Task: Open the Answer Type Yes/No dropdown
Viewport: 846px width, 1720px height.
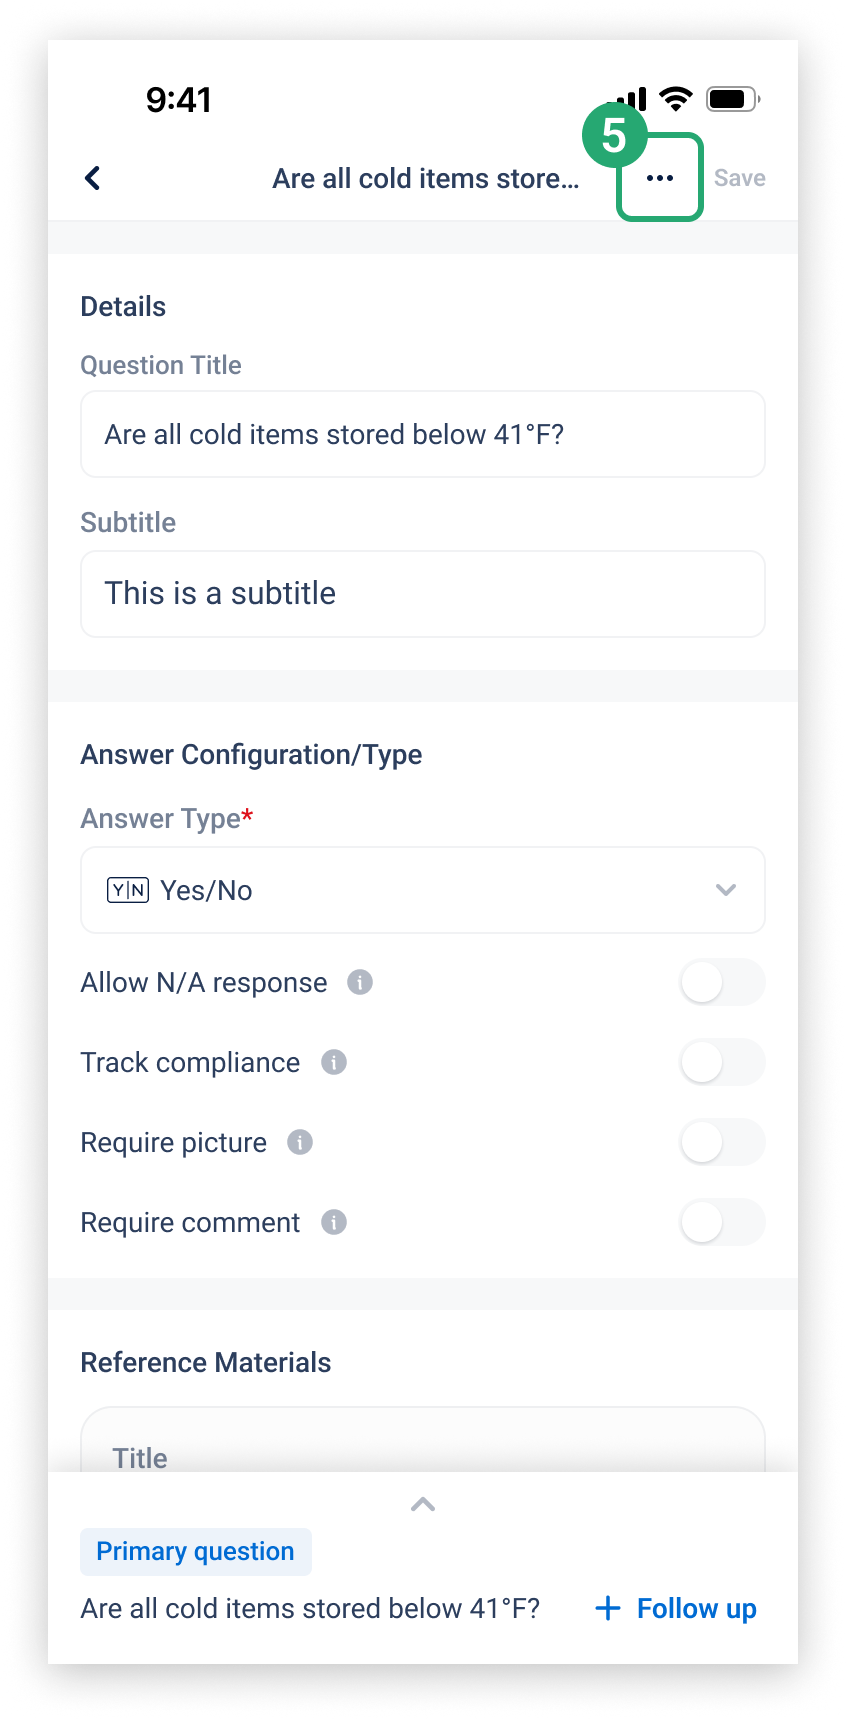Action: click(x=423, y=890)
